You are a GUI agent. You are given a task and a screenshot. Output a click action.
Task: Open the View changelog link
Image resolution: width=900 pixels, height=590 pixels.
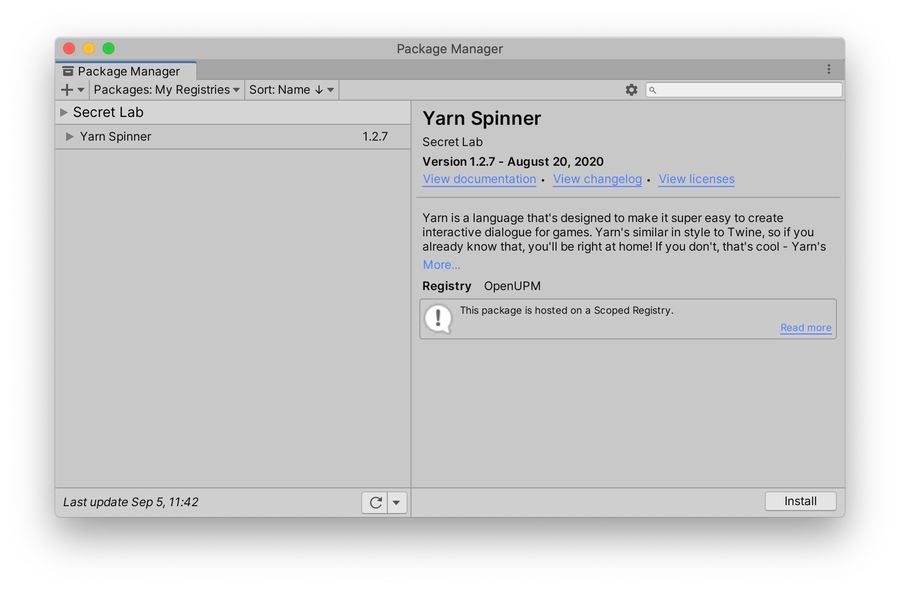[x=597, y=180]
